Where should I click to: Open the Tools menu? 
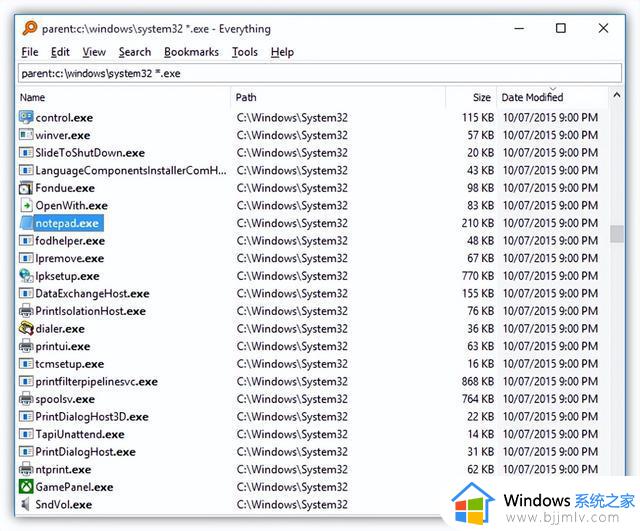click(x=245, y=52)
